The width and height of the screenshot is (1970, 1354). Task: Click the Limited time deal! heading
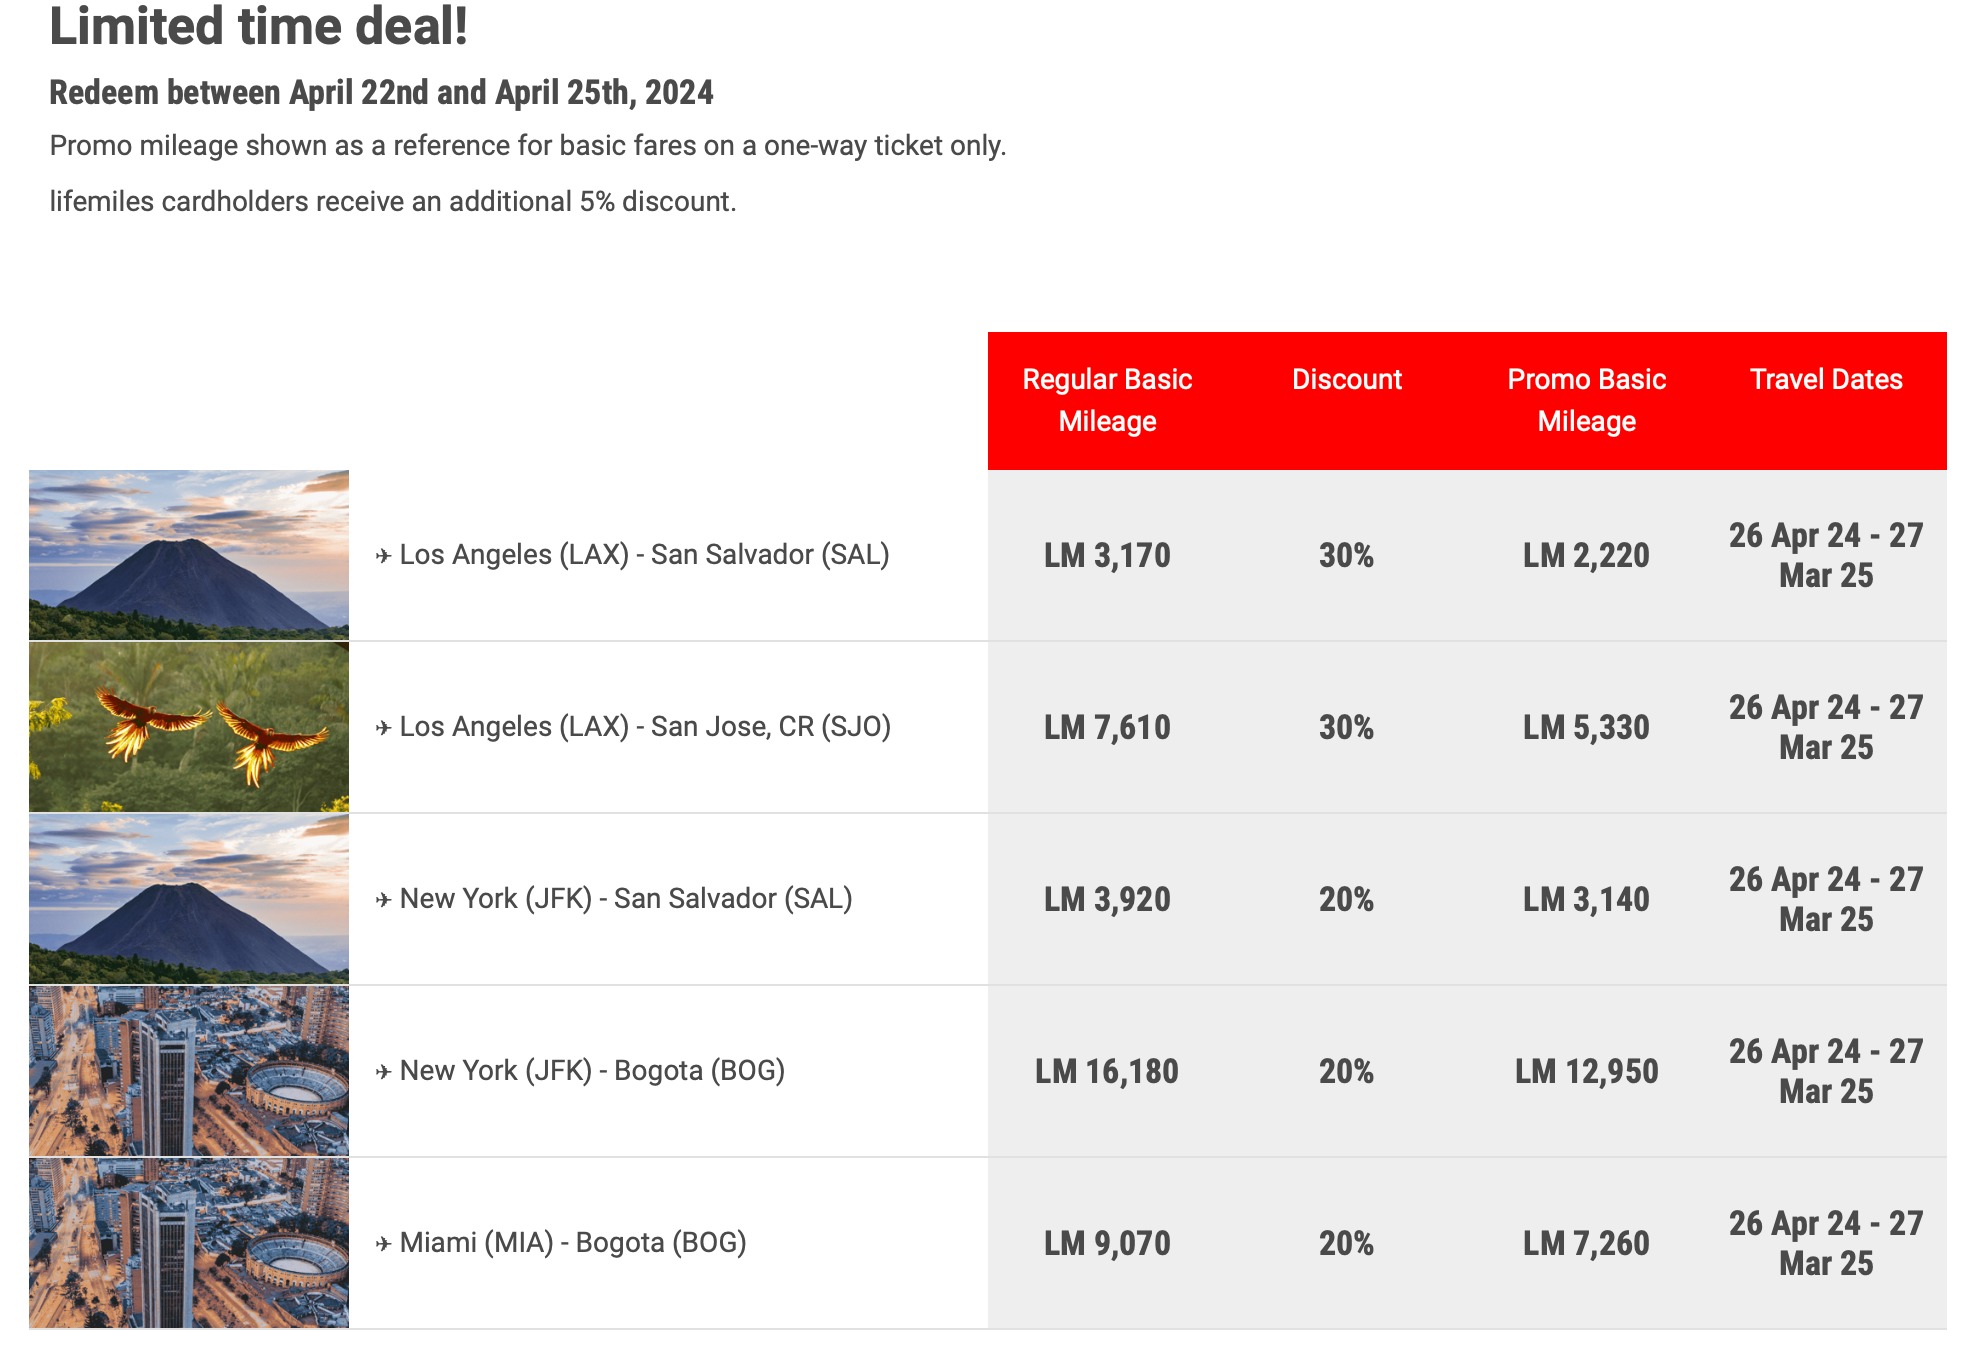click(259, 27)
